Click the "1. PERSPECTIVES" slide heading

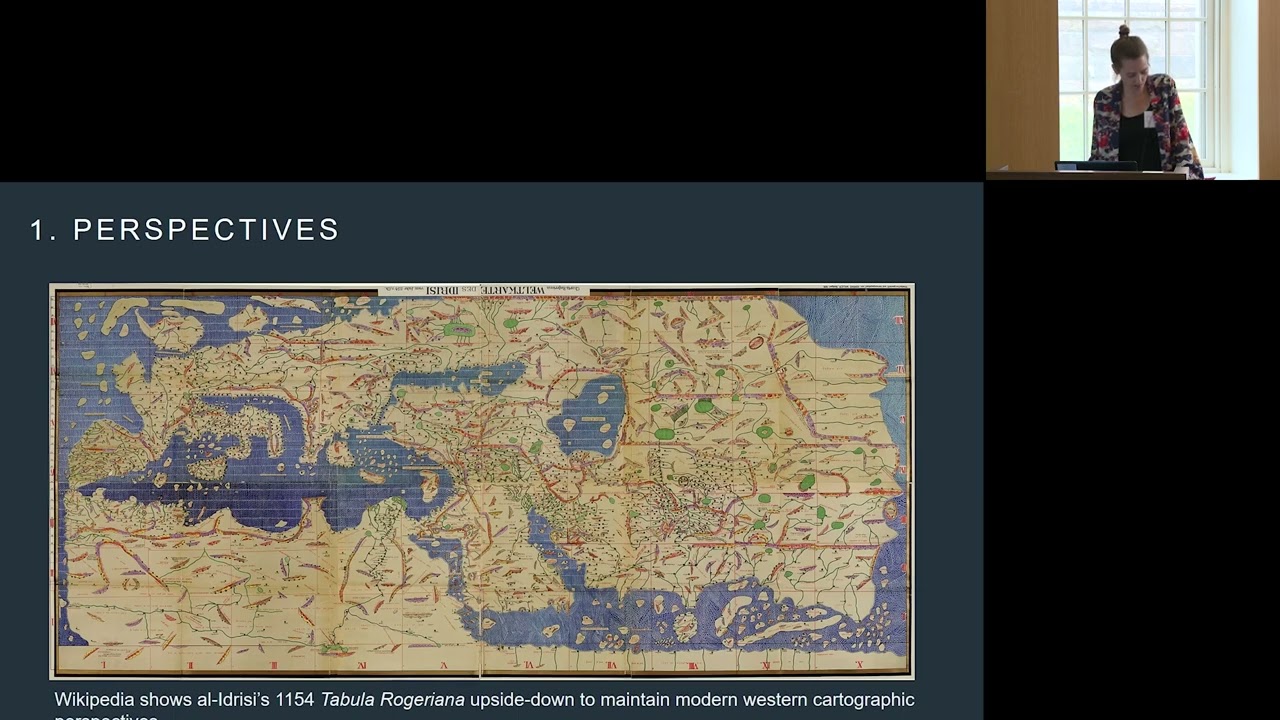(185, 230)
